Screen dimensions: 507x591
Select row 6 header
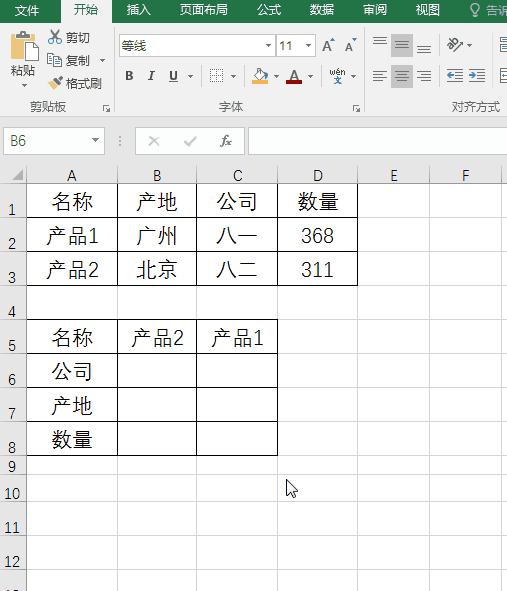tap(13, 371)
